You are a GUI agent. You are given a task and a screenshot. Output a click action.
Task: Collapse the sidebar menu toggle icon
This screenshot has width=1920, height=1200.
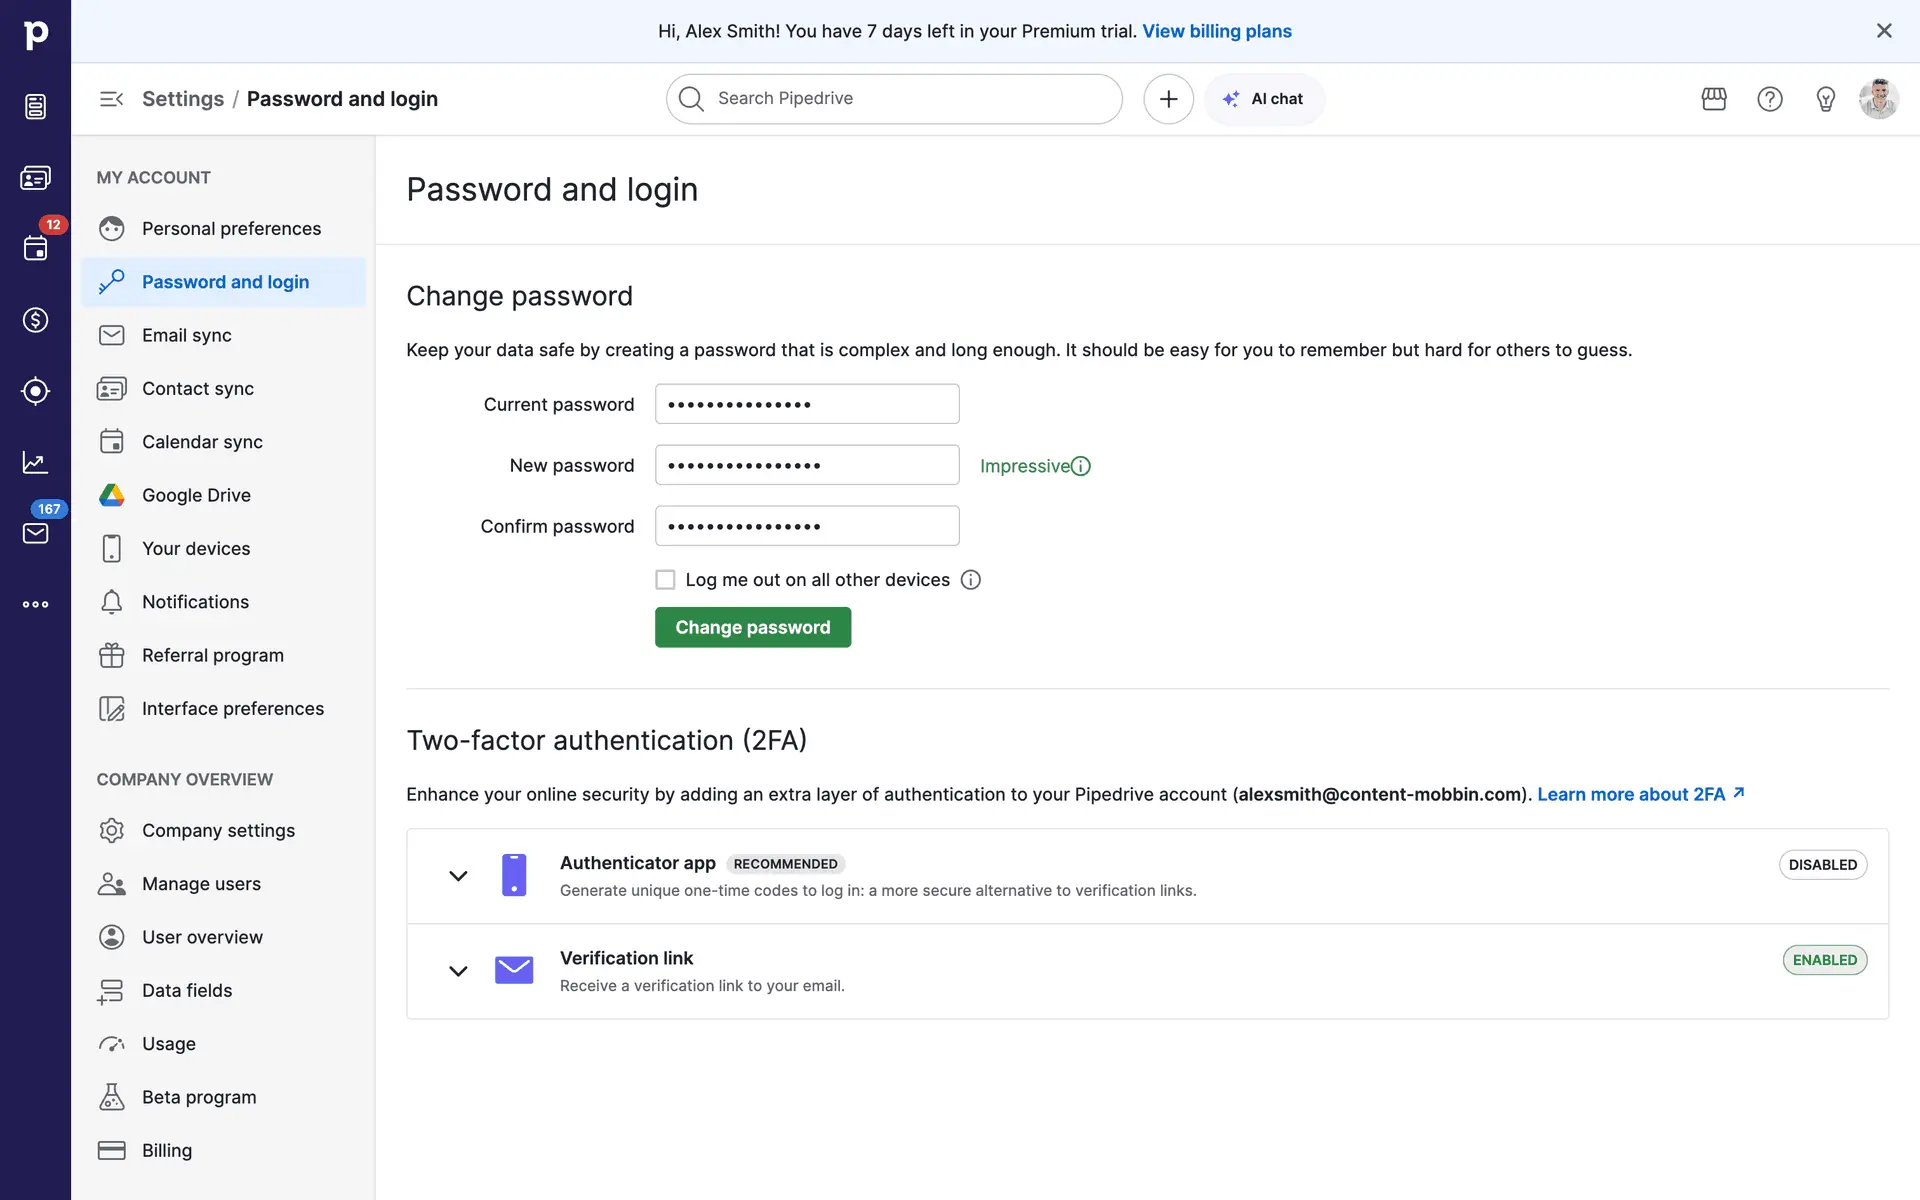point(111,99)
